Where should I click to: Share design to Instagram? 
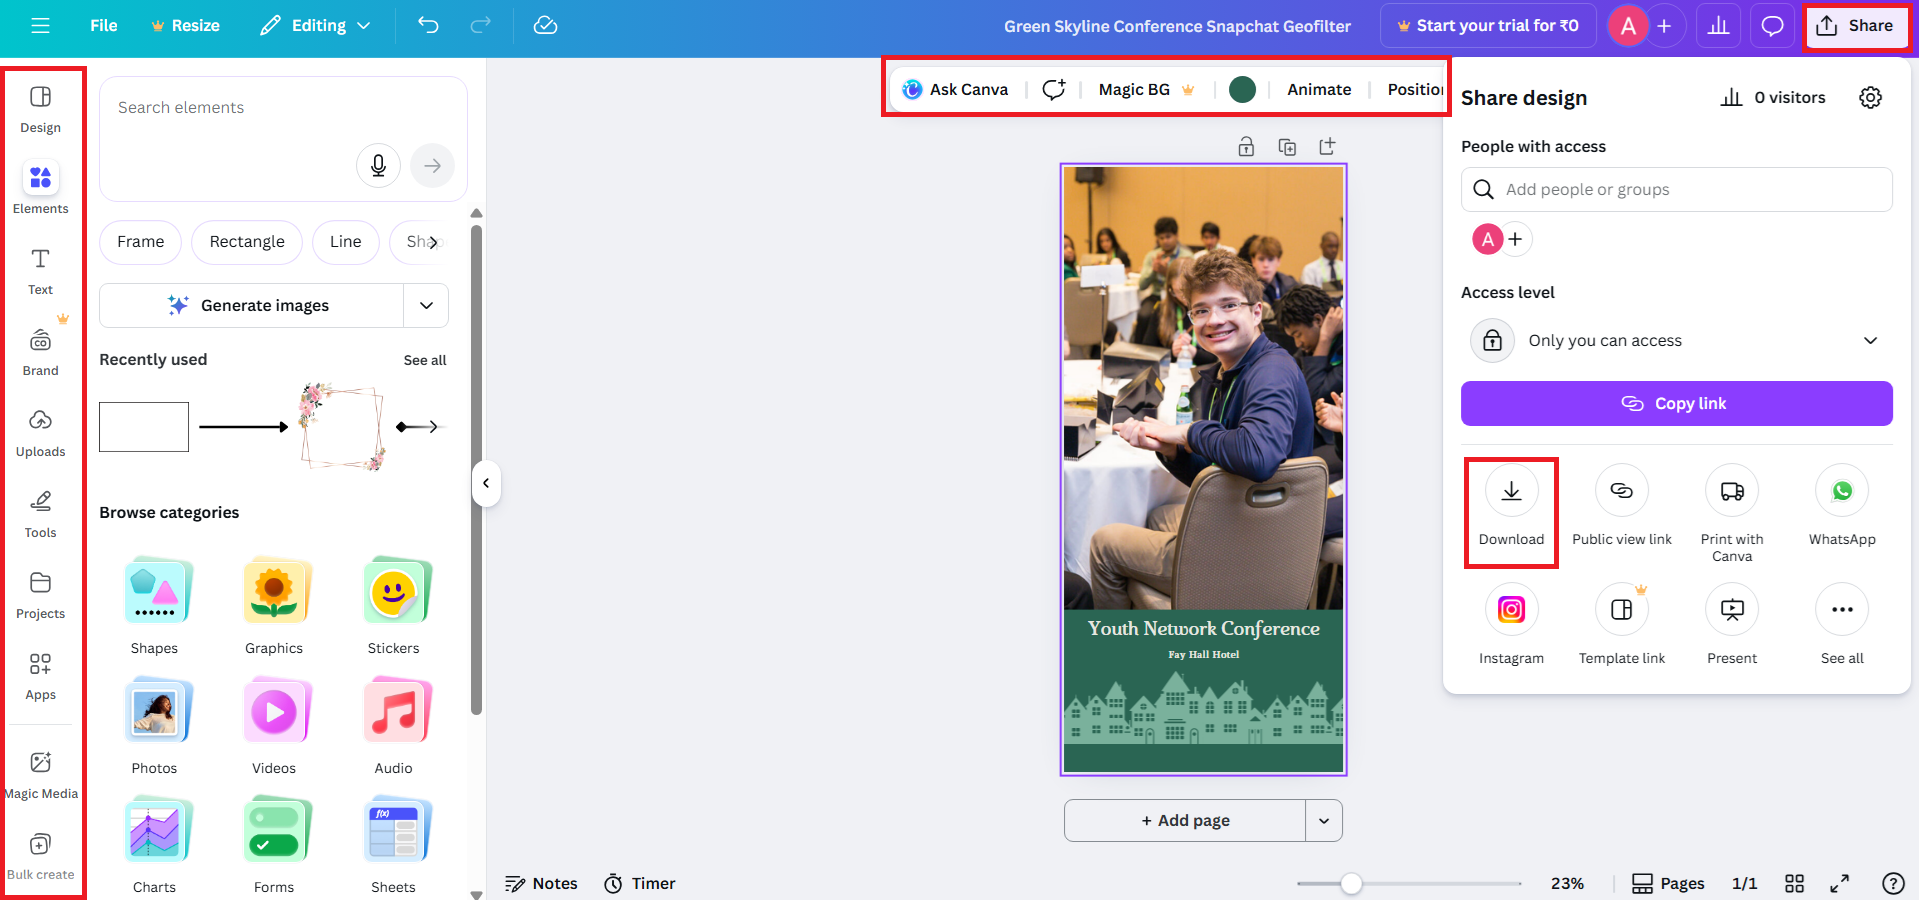pyautogui.click(x=1510, y=624)
